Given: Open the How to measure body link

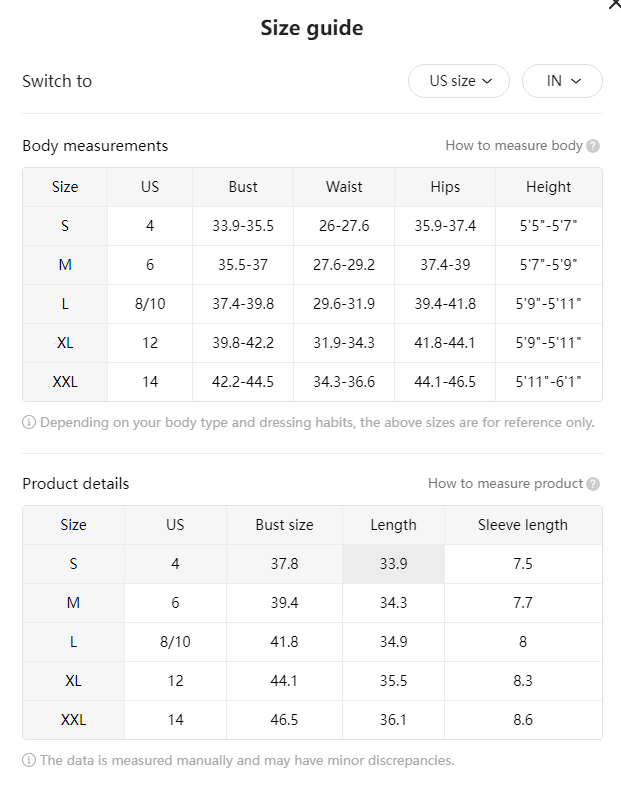Looking at the screenshot, I should coord(514,146).
